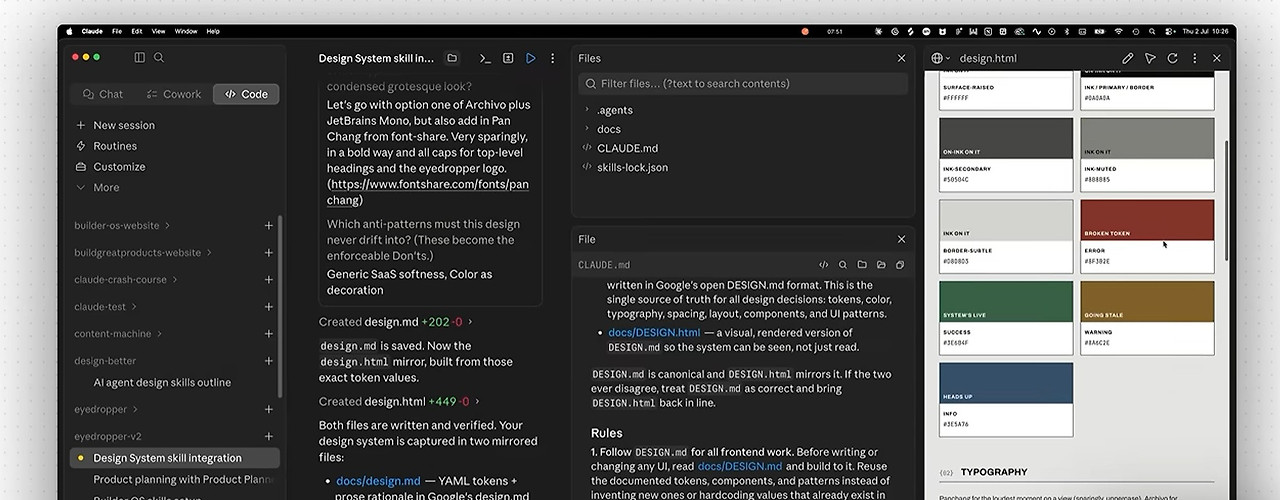Expand buildgreatproducts-website project
Viewport: 1280px width, 500px height.
pos(209,253)
